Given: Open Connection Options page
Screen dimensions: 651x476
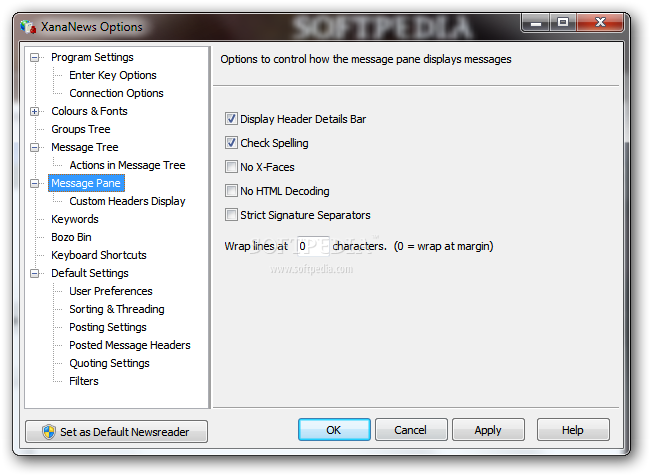Looking at the screenshot, I should click(116, 93).
